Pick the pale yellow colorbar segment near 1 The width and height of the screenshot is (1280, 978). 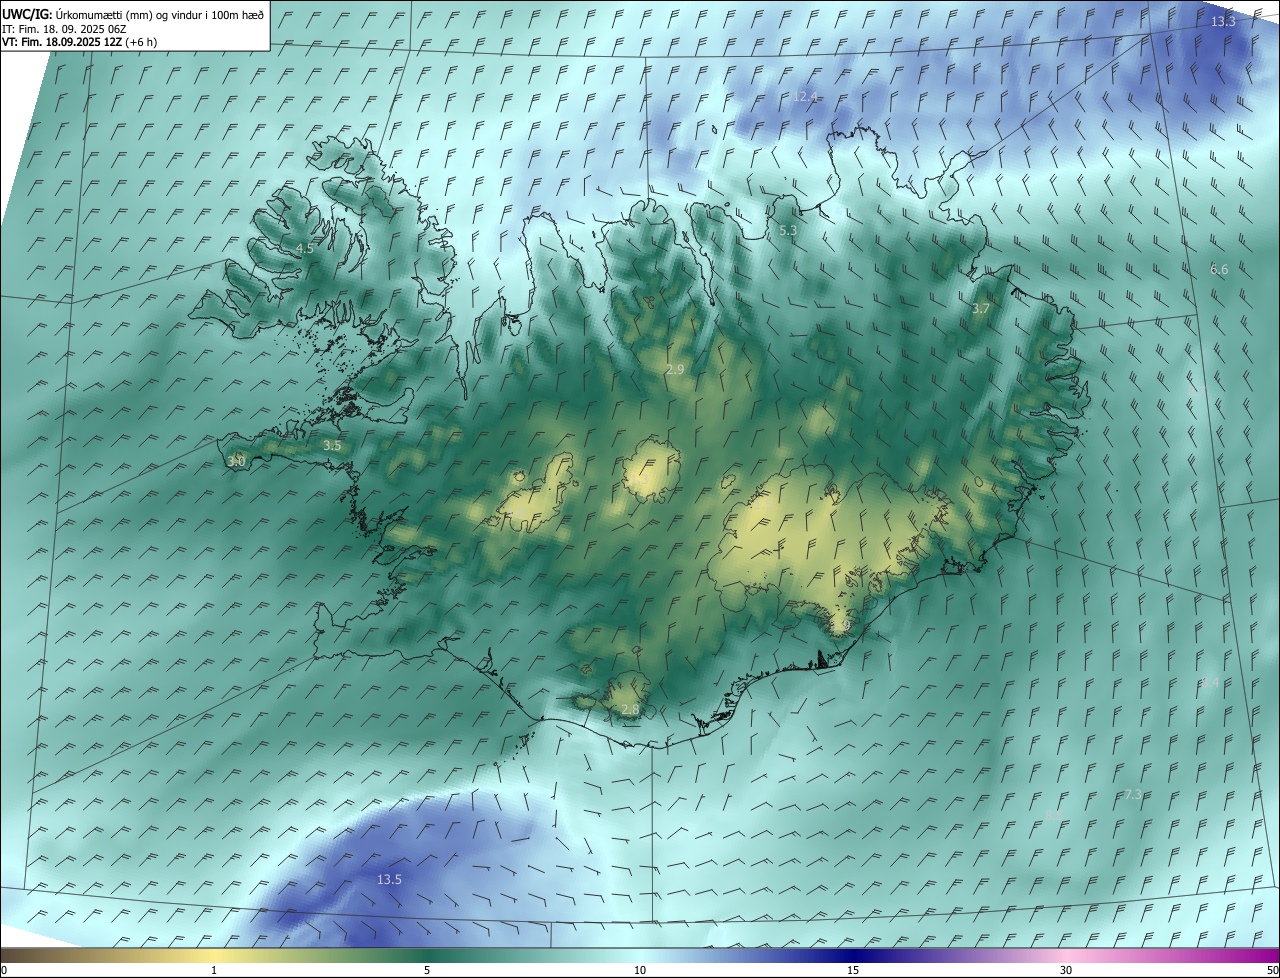[x=214, y=956]
